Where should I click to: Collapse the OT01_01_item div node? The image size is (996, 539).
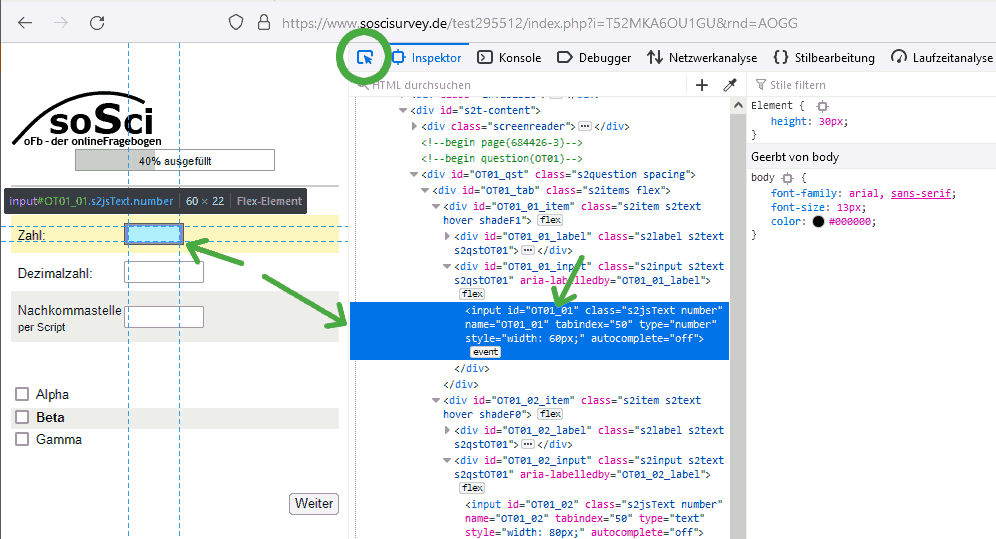(436, 206)
